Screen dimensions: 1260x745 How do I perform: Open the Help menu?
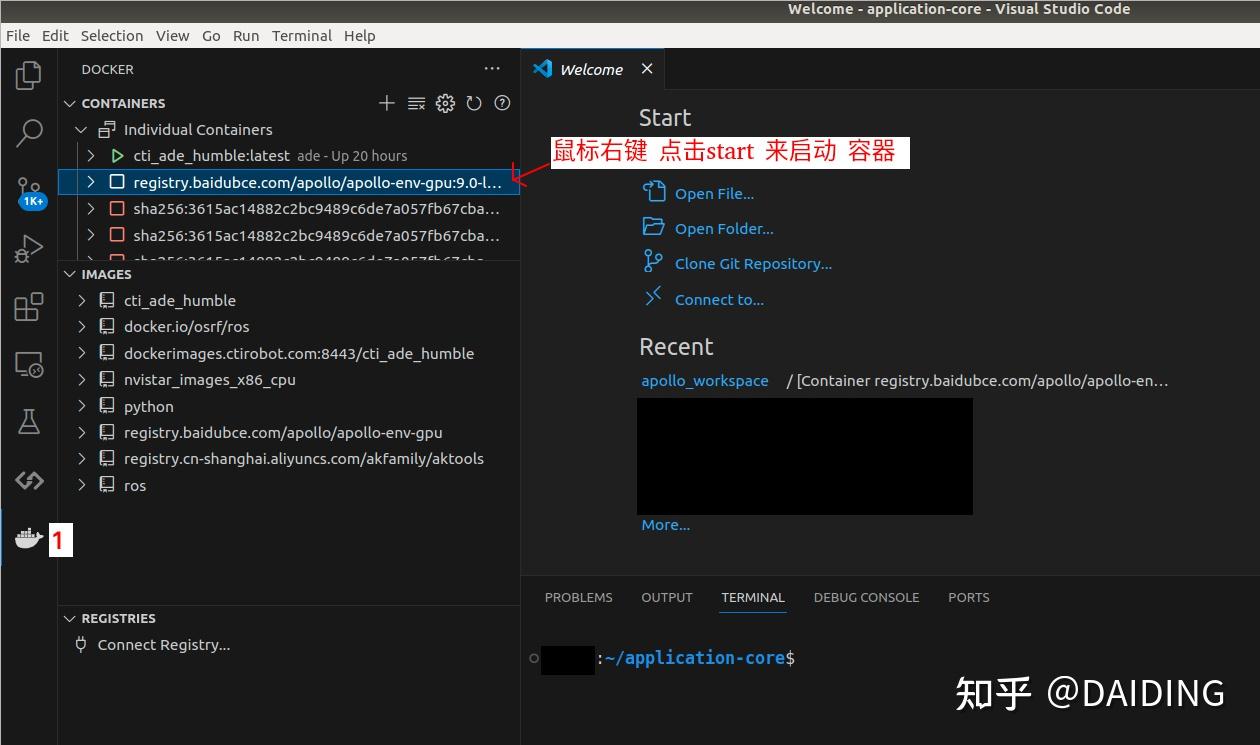point(360,35)
